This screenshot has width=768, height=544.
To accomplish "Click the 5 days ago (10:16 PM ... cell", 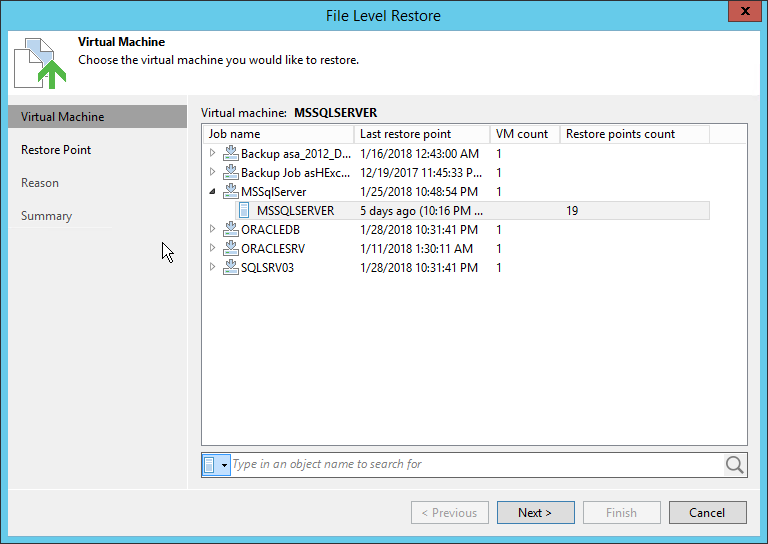I will [x=421, y=211].
